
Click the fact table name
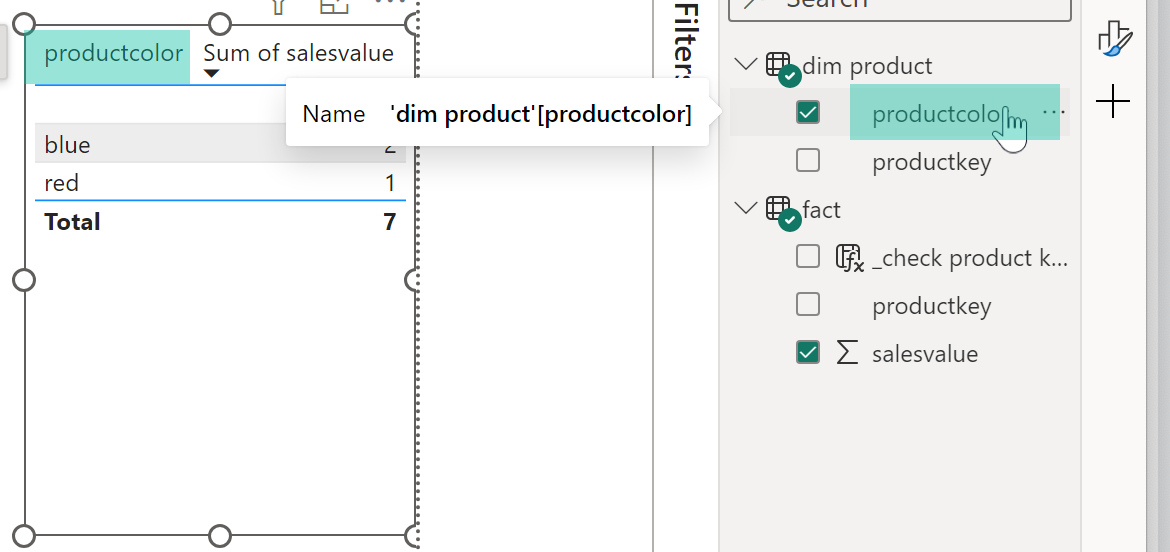click(822, 210)
